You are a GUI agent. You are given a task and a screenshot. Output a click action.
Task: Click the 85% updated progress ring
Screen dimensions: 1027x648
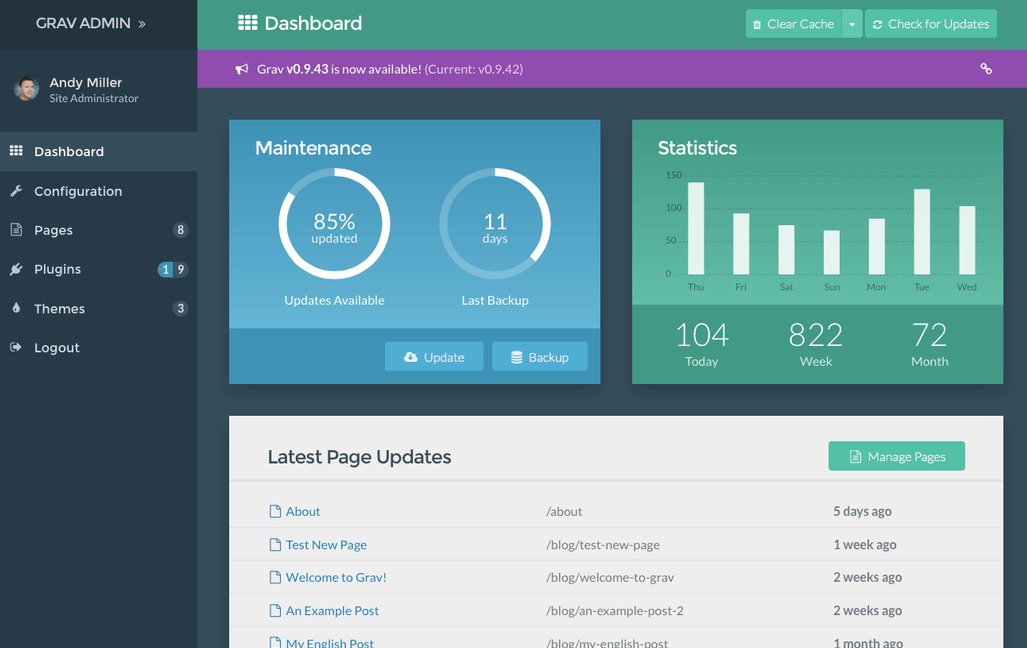coord(334,224)
